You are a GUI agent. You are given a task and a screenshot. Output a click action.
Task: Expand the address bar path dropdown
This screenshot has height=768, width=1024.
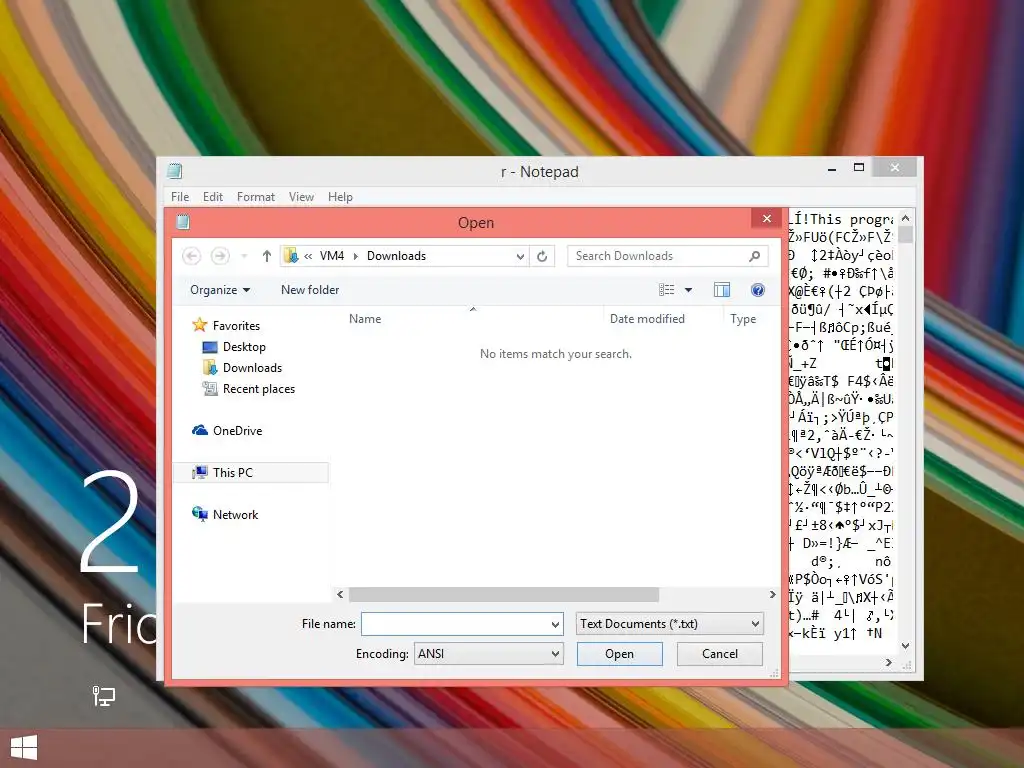pos(520,256)
